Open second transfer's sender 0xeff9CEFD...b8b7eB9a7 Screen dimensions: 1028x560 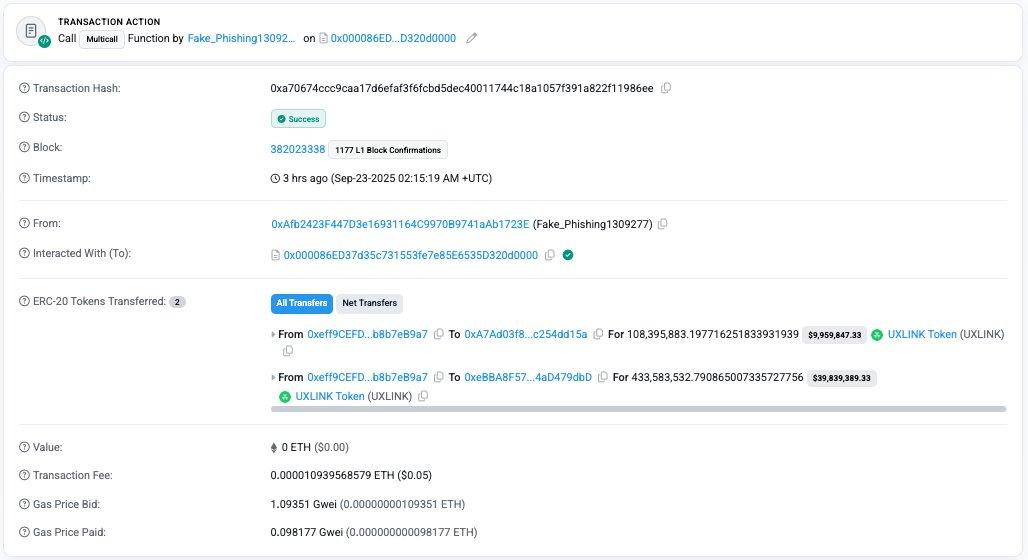pos(367,378)
